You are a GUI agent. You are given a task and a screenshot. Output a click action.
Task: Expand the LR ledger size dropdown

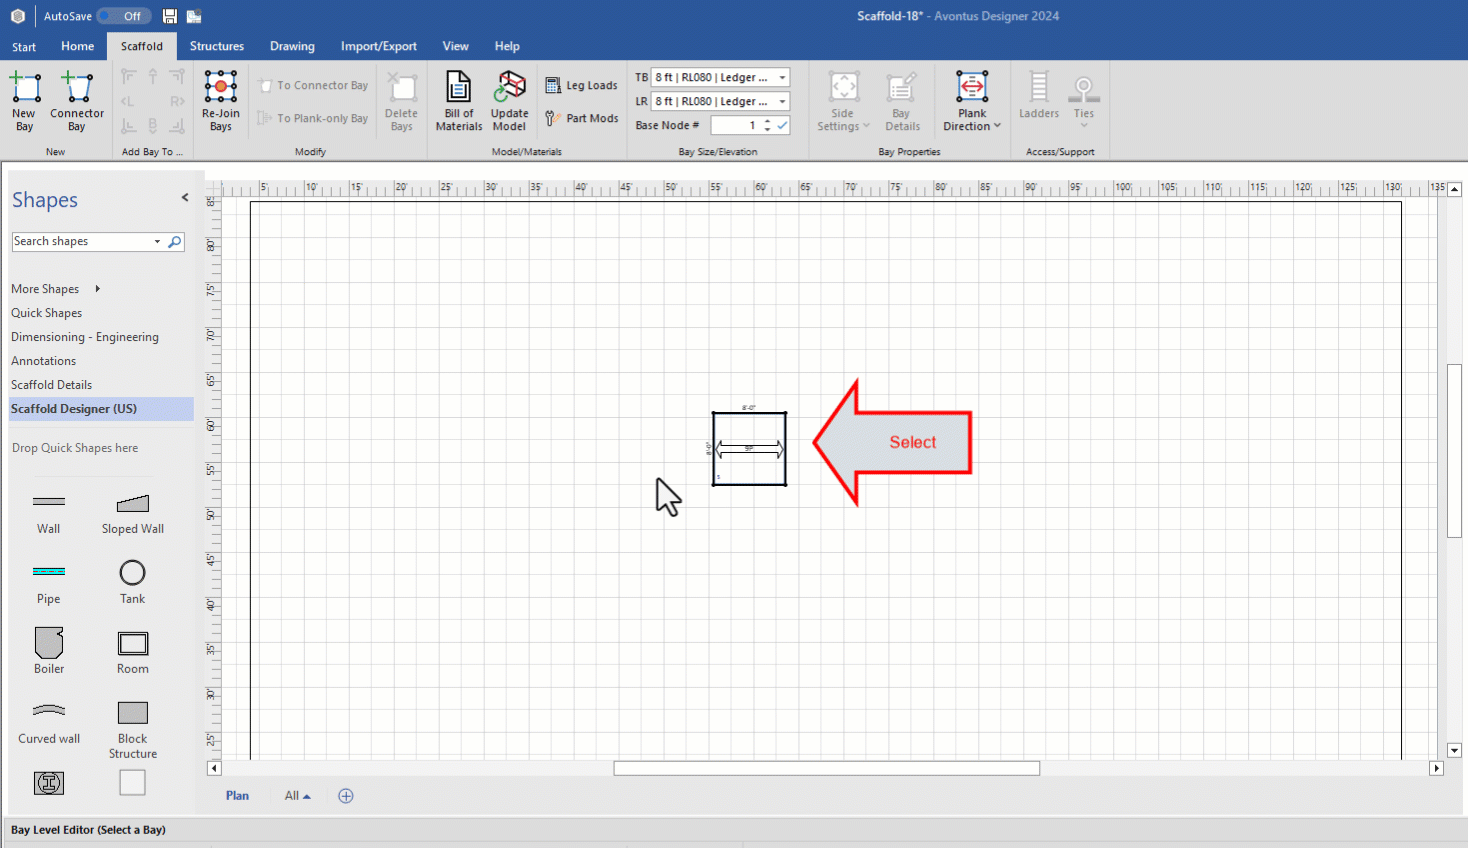(782, 101)
